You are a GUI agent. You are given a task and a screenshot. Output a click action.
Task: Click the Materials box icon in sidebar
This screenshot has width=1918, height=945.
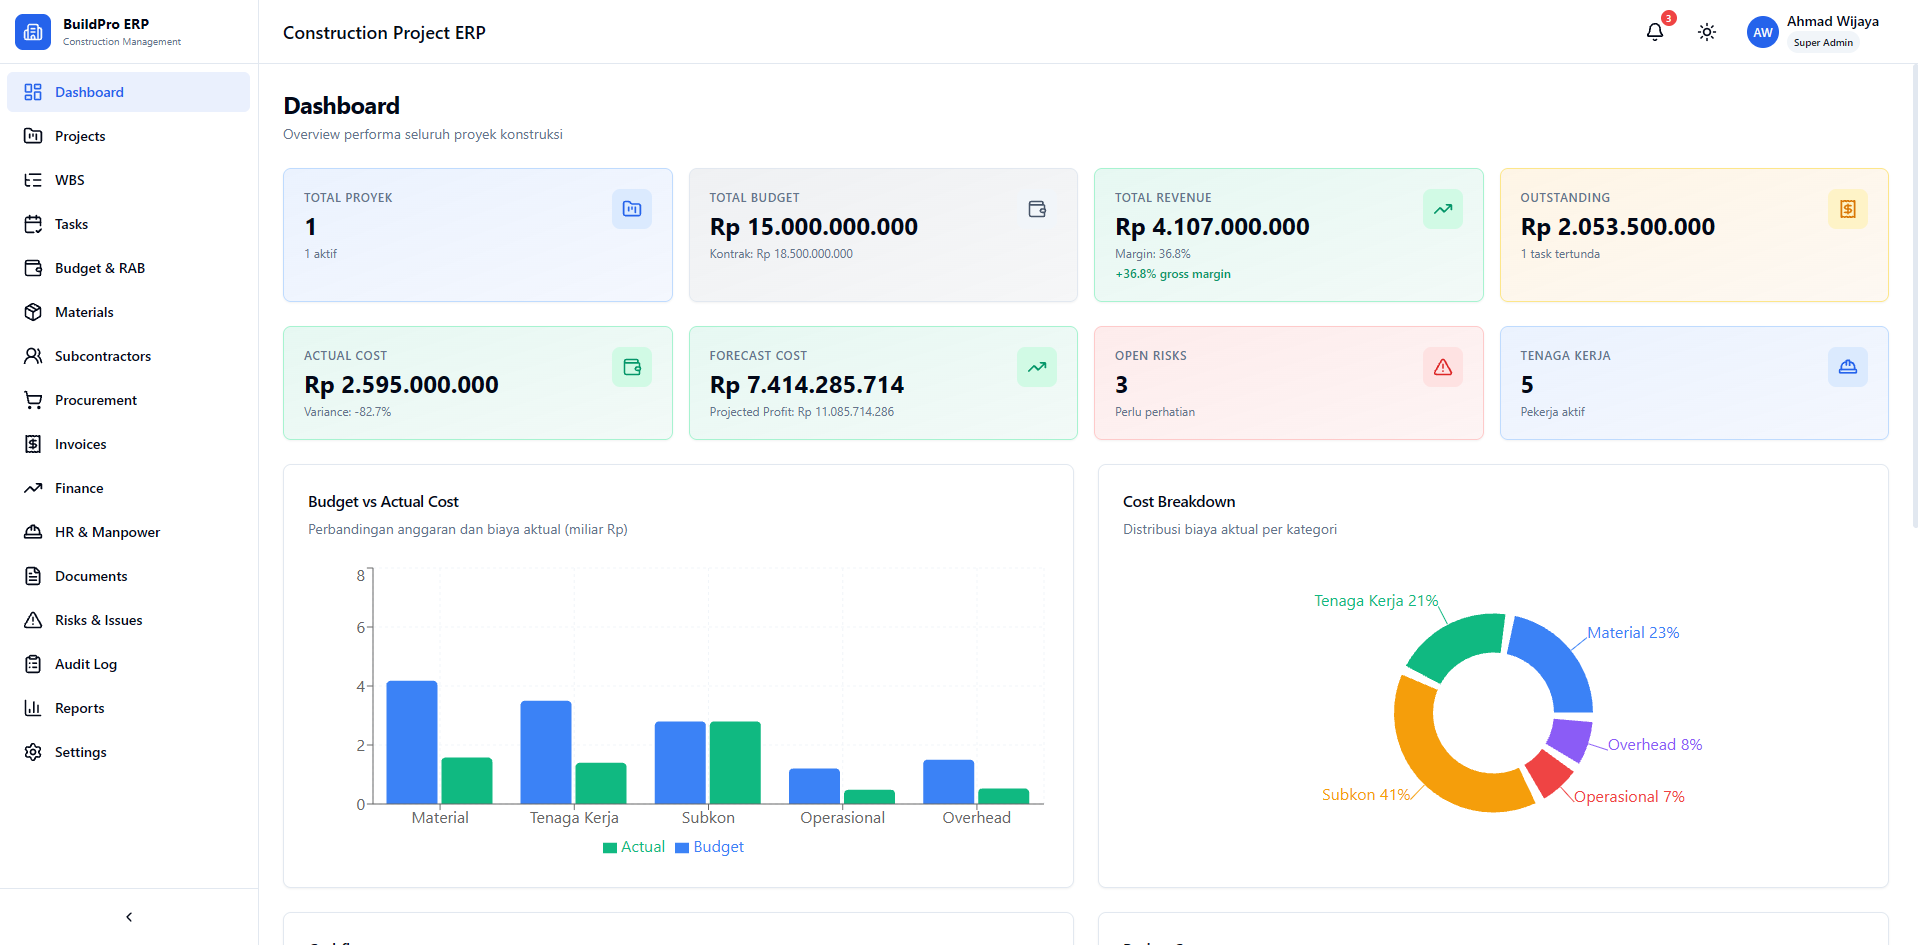click(x=33, y=312)
